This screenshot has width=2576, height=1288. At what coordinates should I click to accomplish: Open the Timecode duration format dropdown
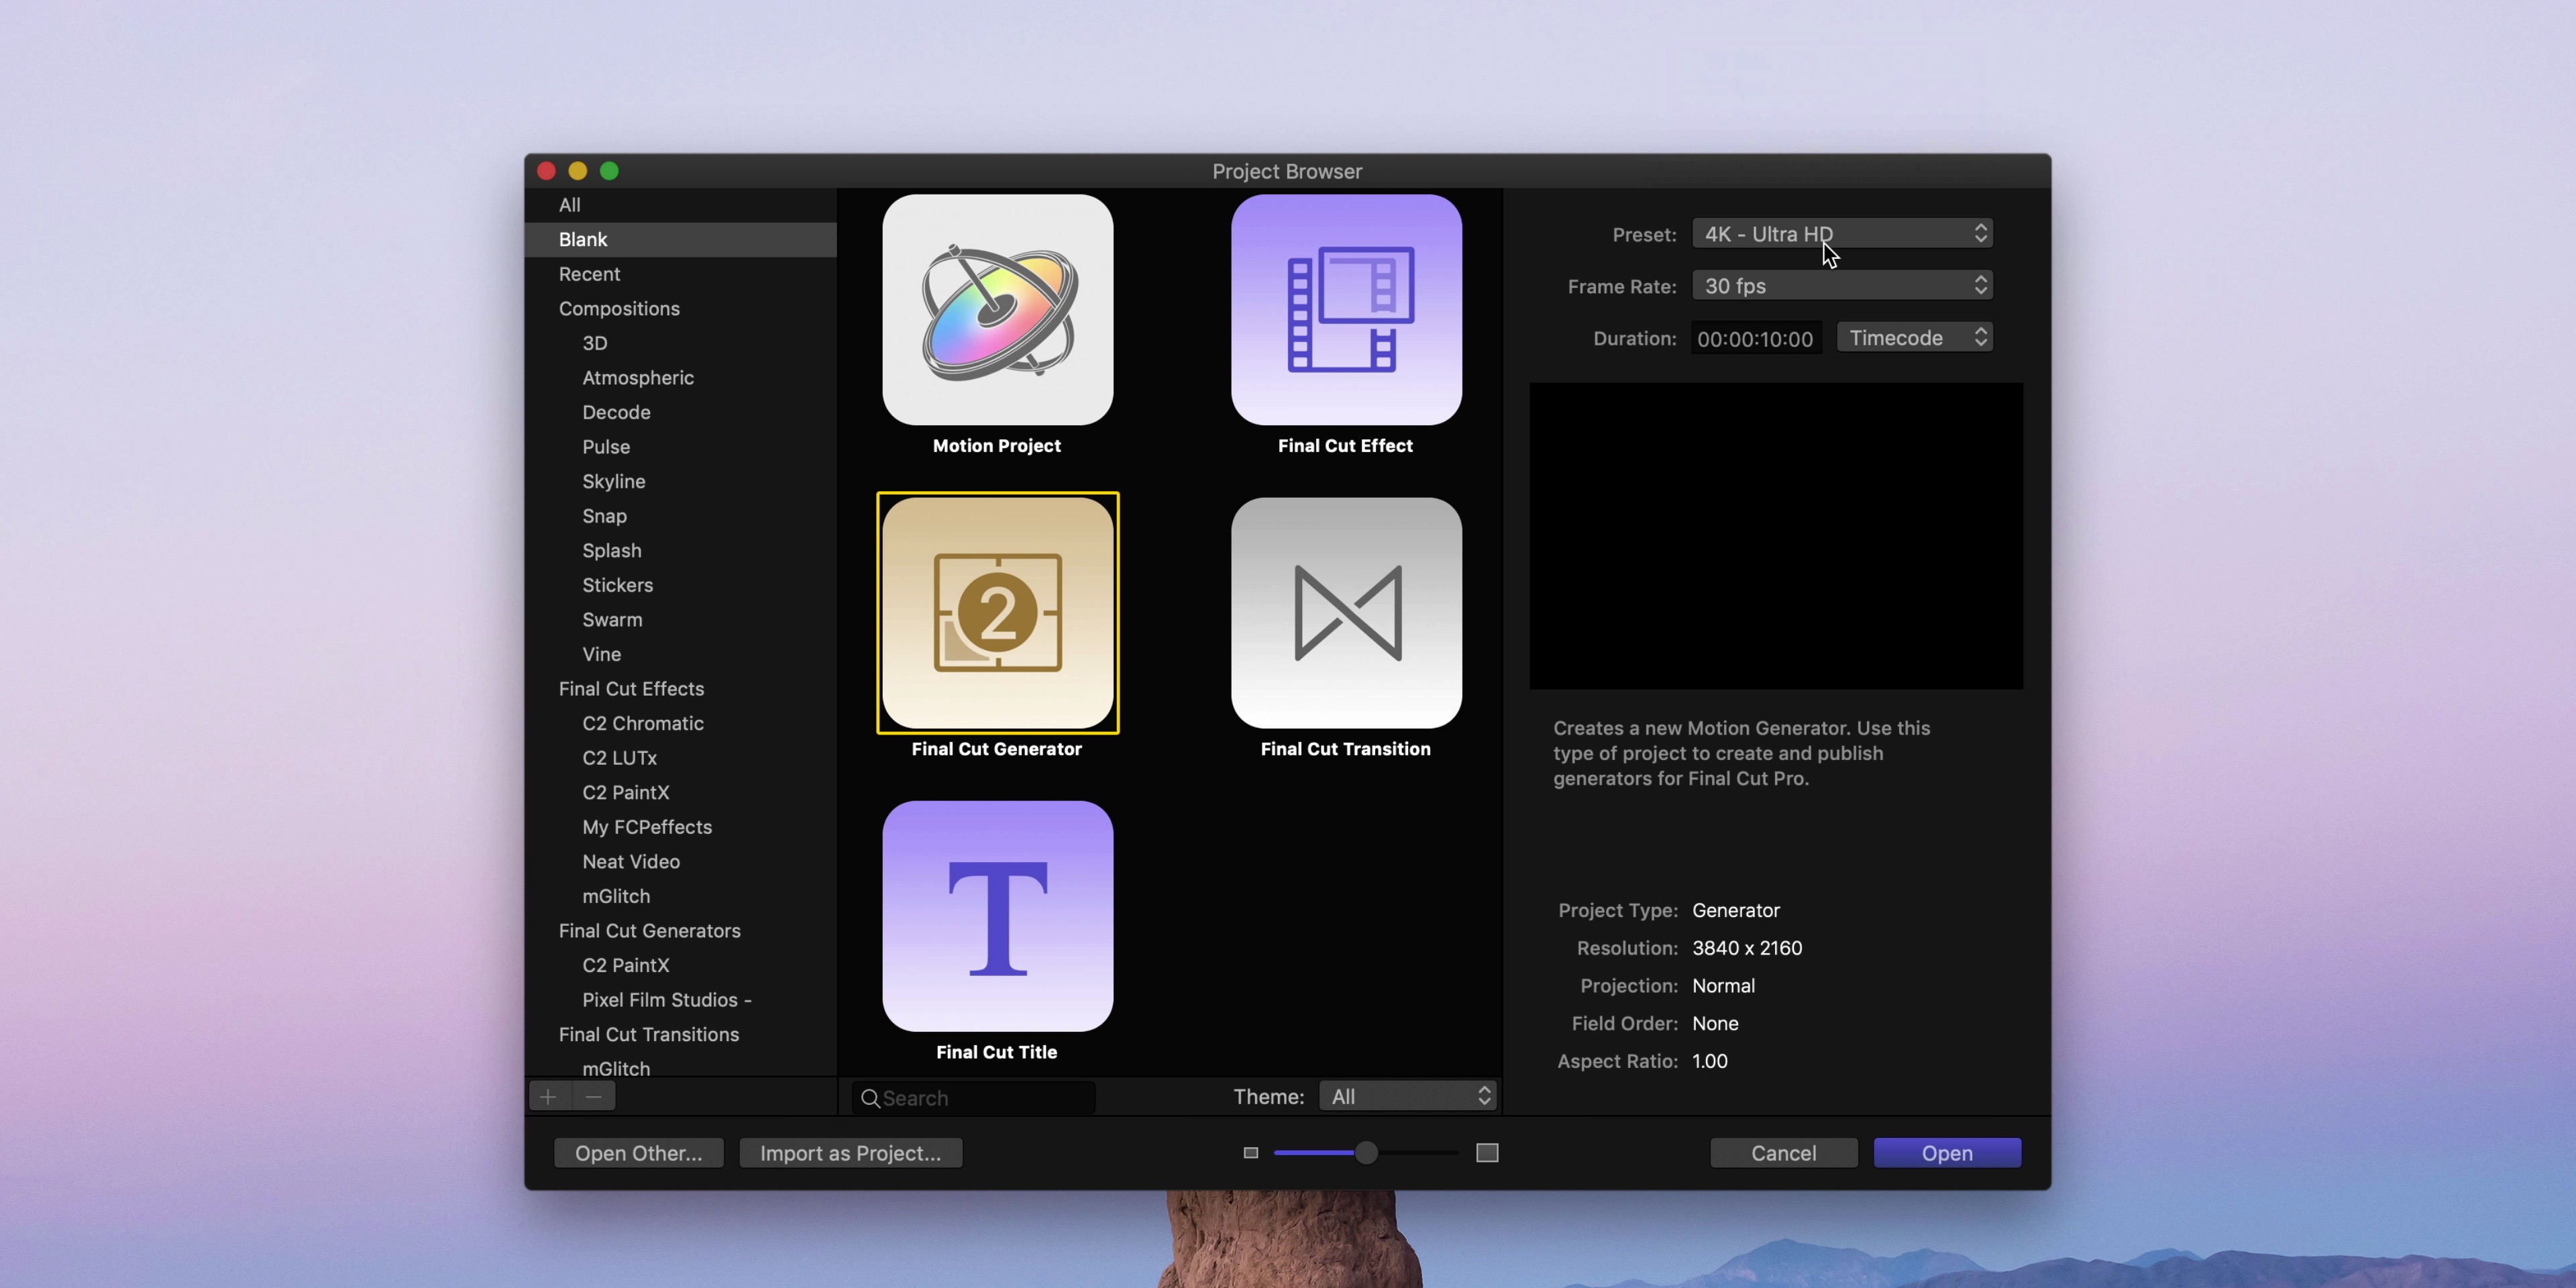pyautogui.click(x=1914, y=338)
